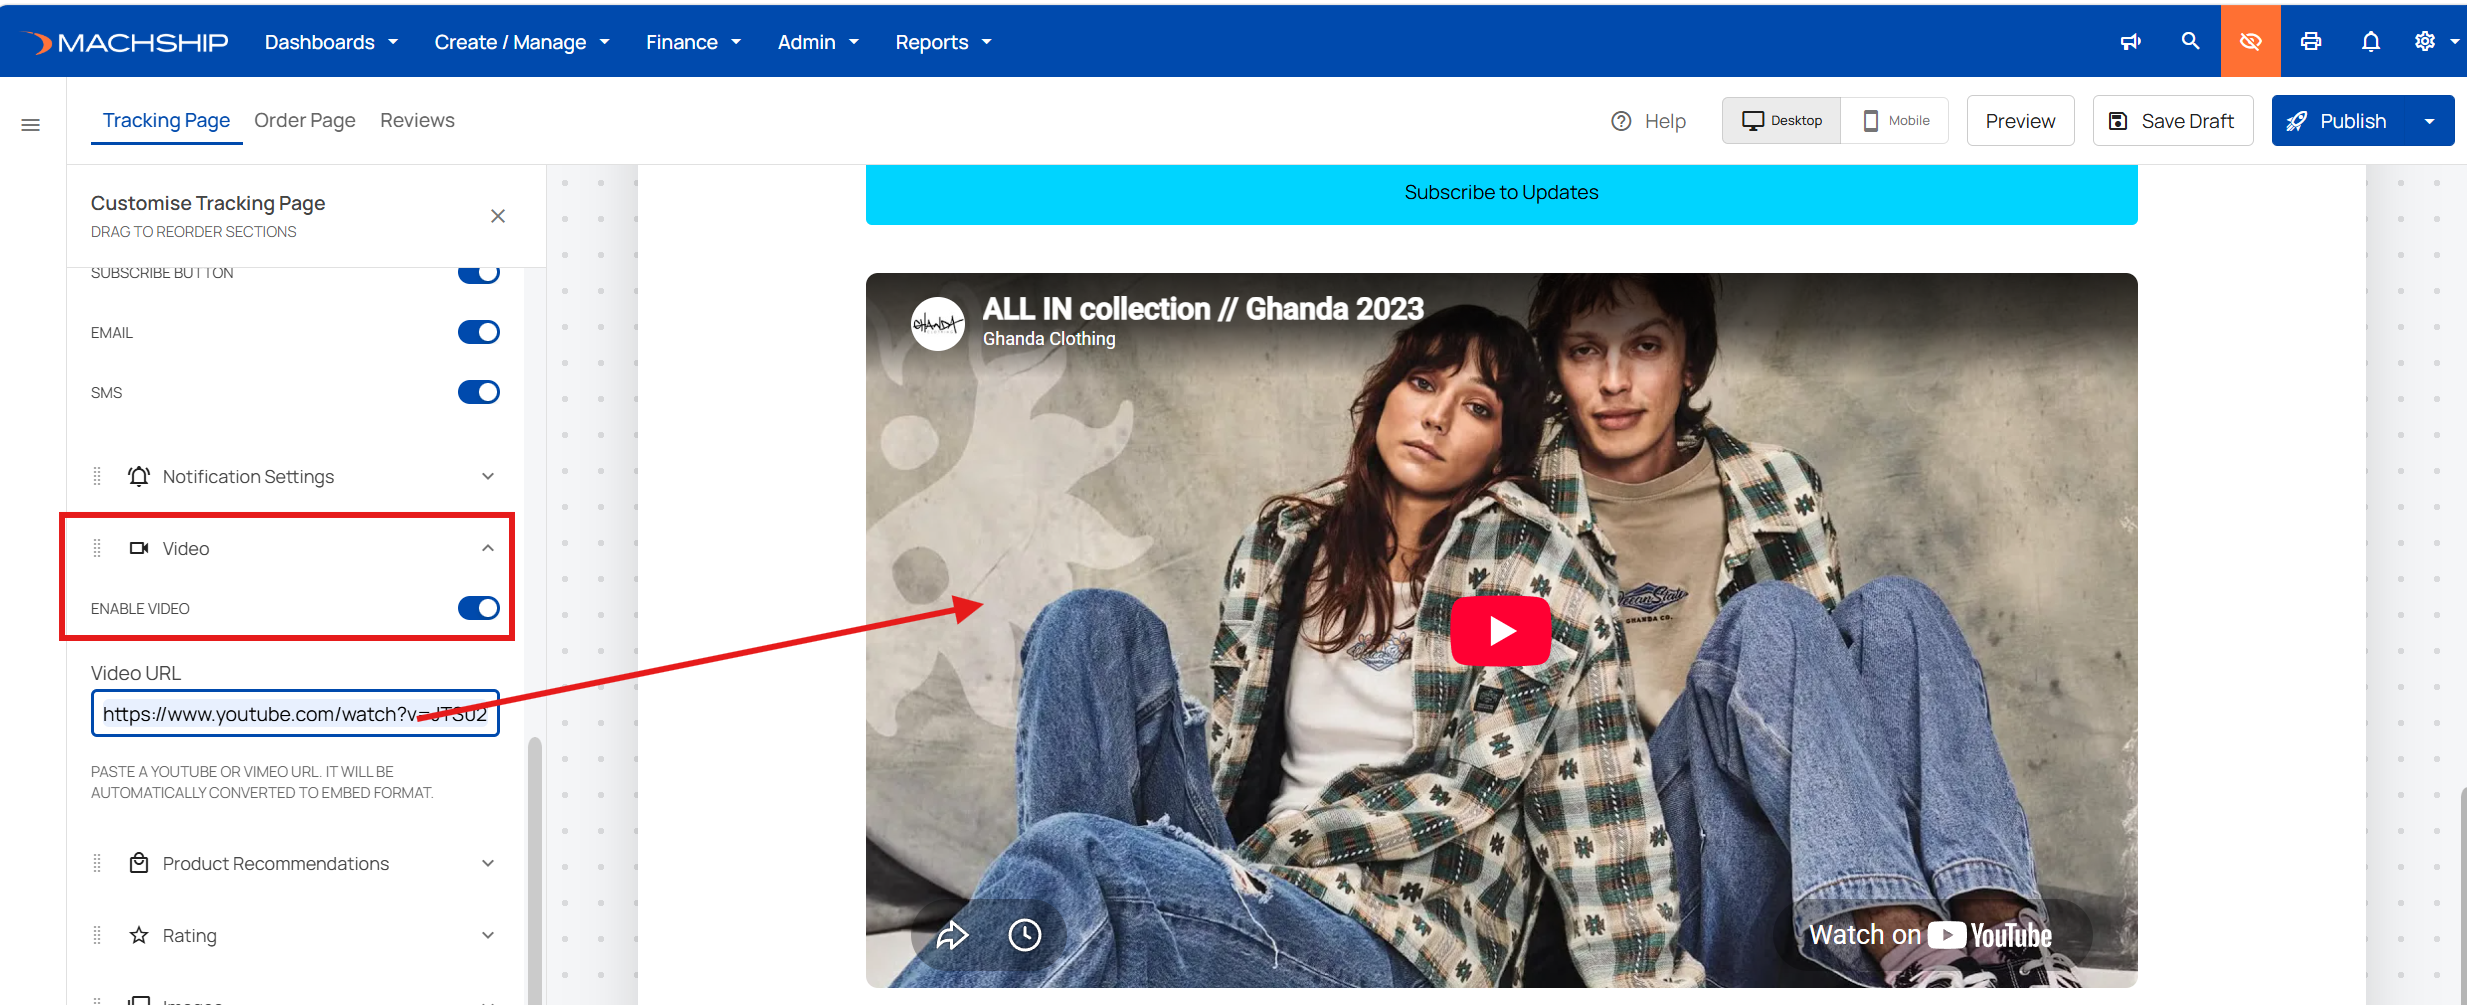Open the Reports dropdown menu
2467x1005 pixels.
943,42
